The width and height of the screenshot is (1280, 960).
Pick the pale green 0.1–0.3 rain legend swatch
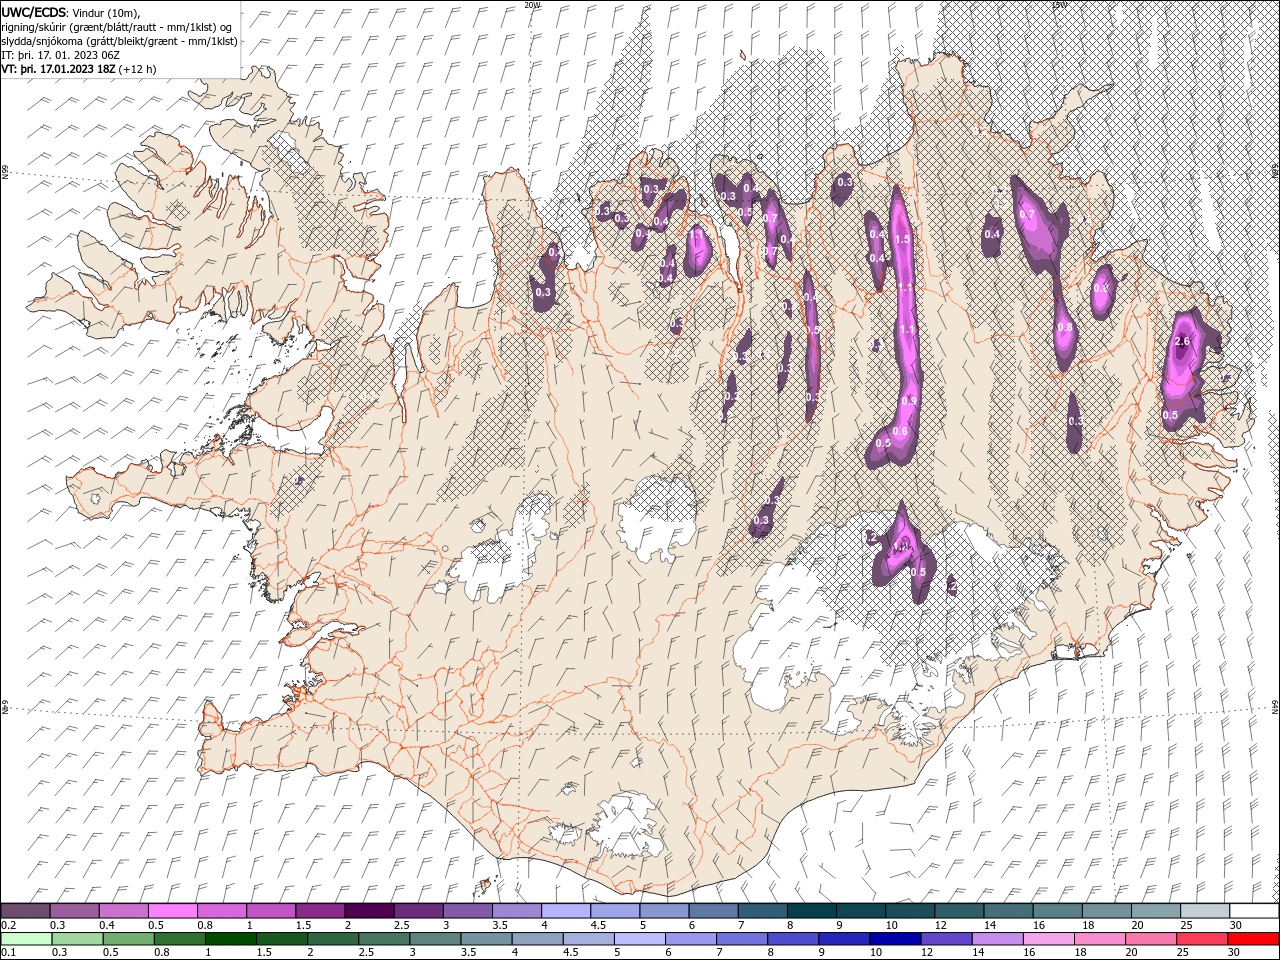tap(26, 939)
